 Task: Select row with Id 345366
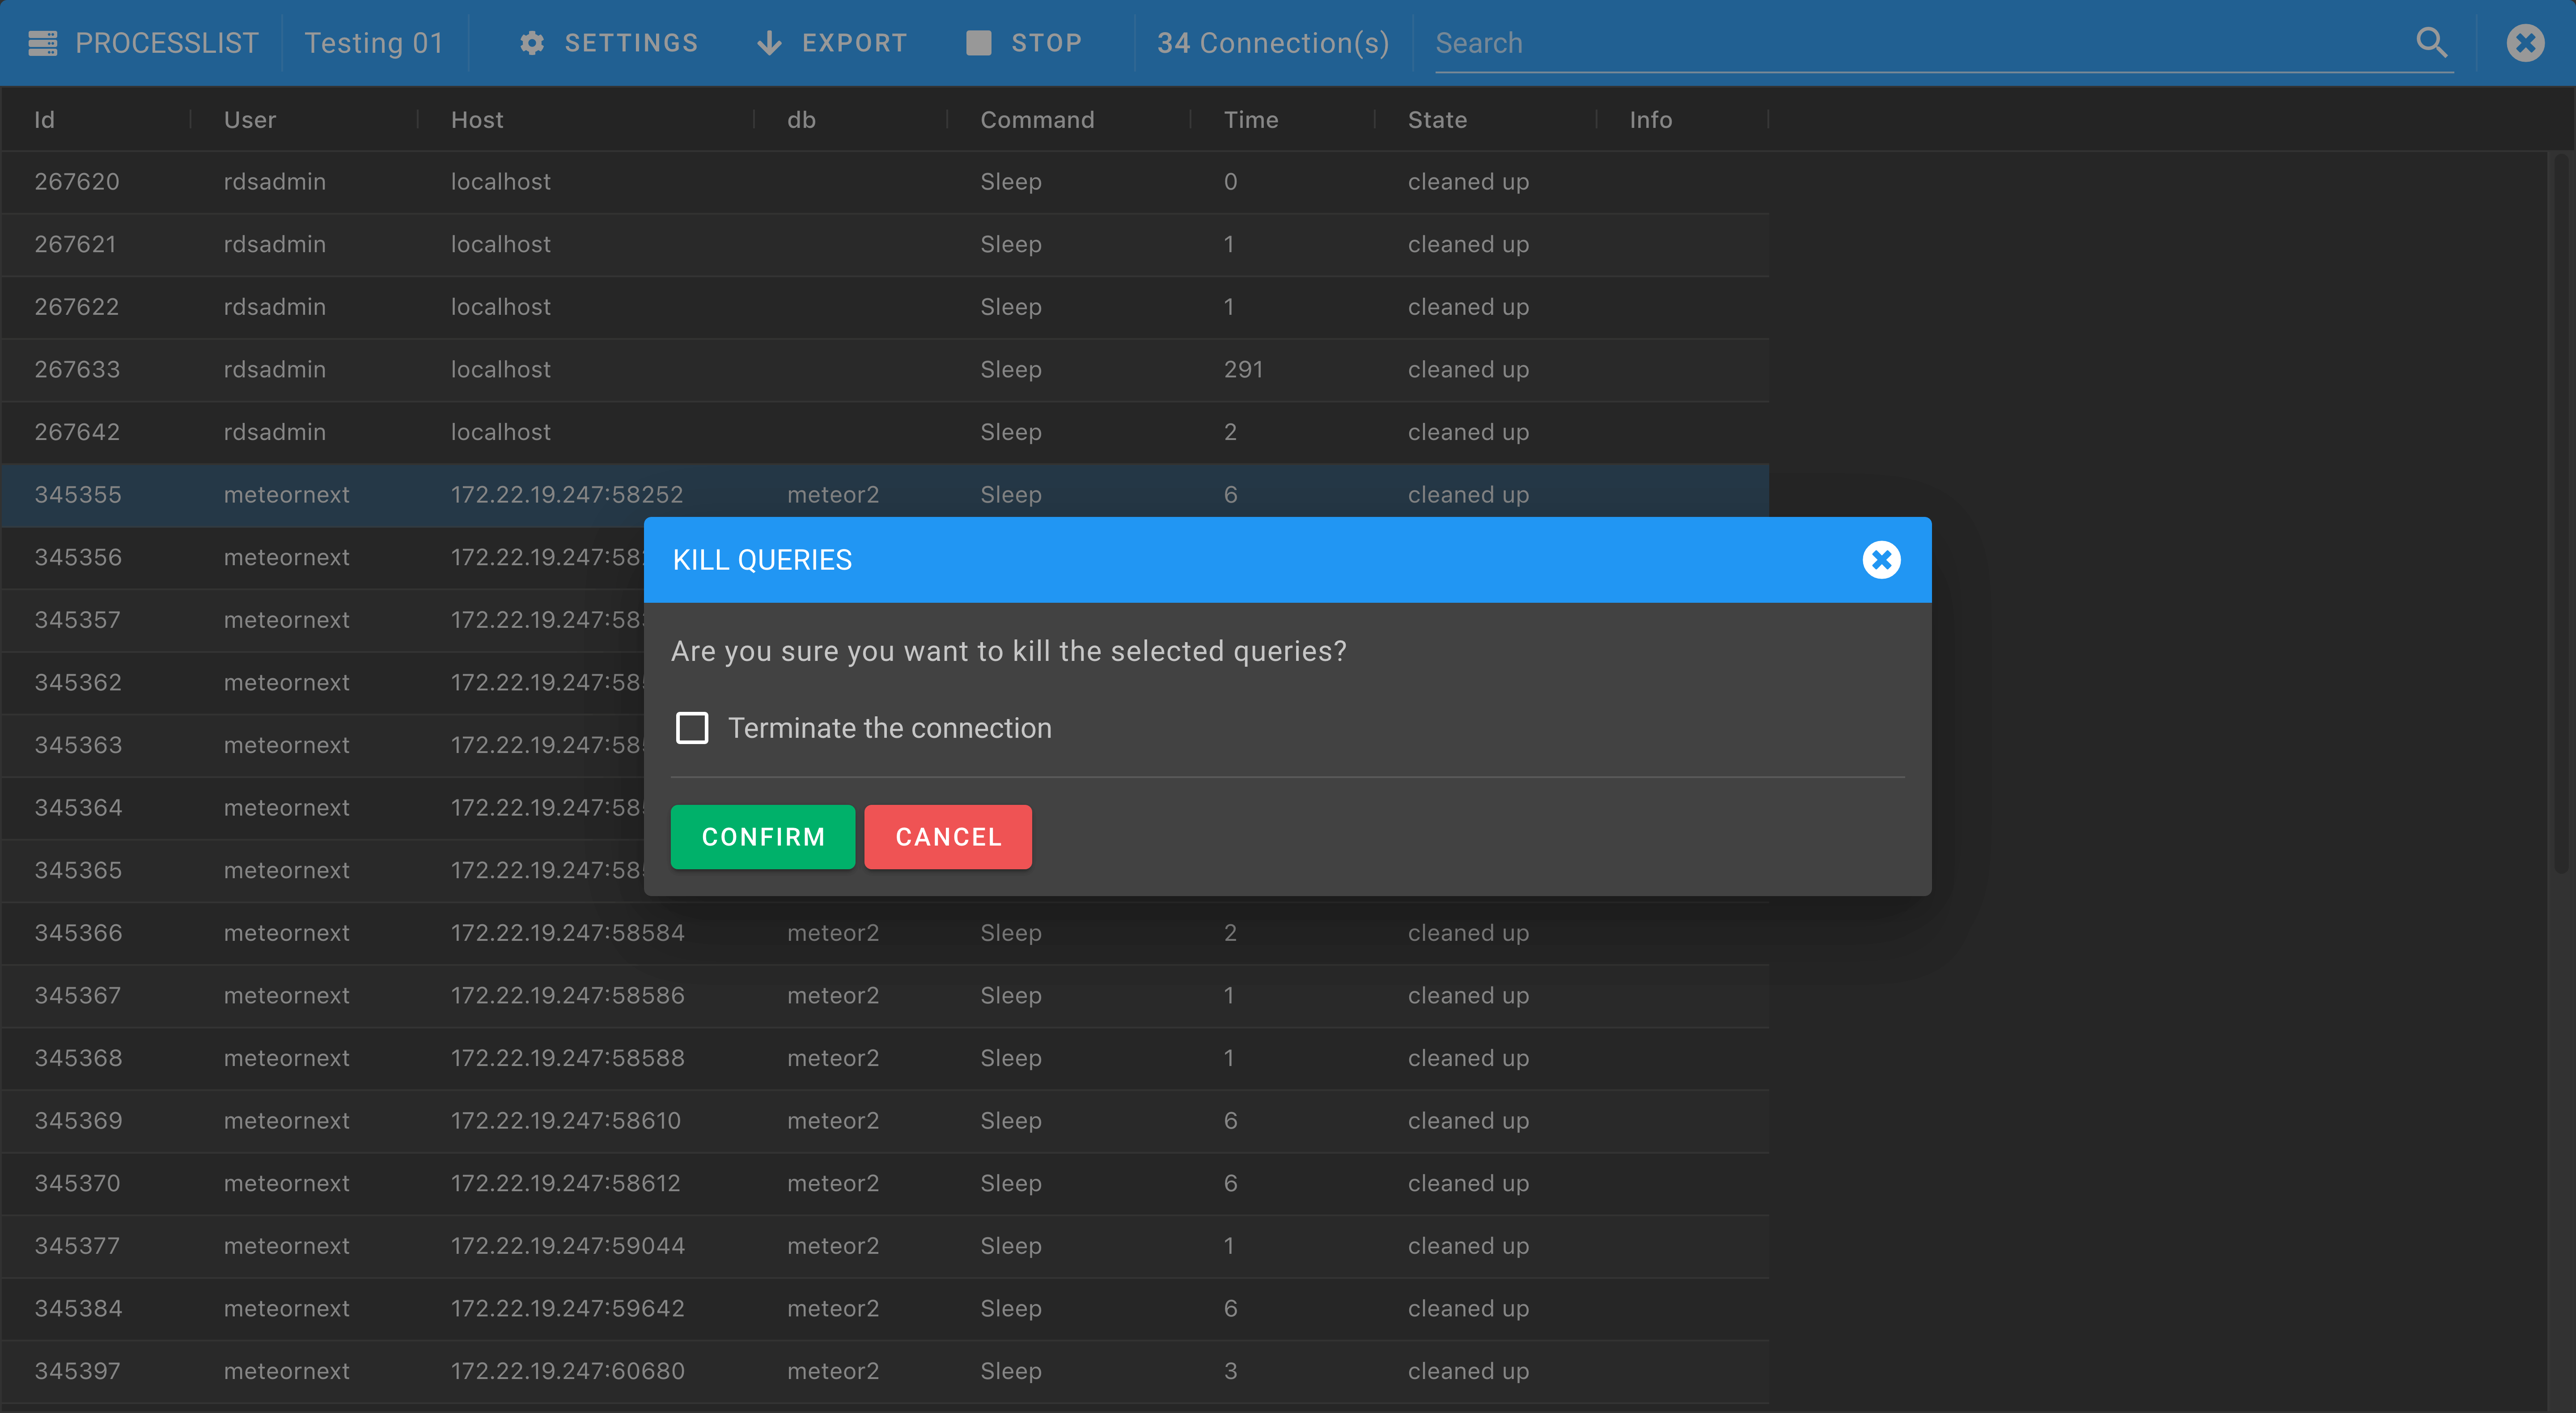pos(885,933)
